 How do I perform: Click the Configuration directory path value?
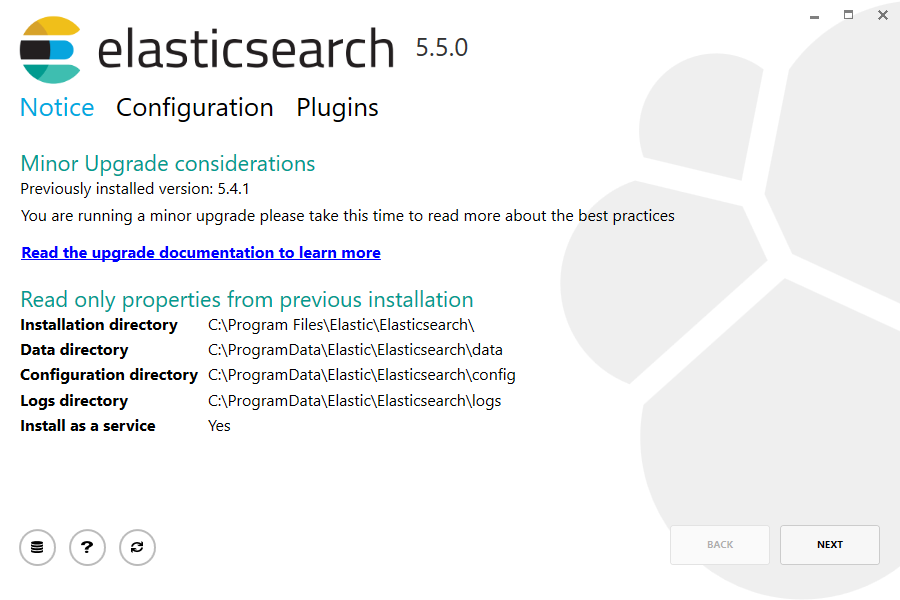coord(362,375)
